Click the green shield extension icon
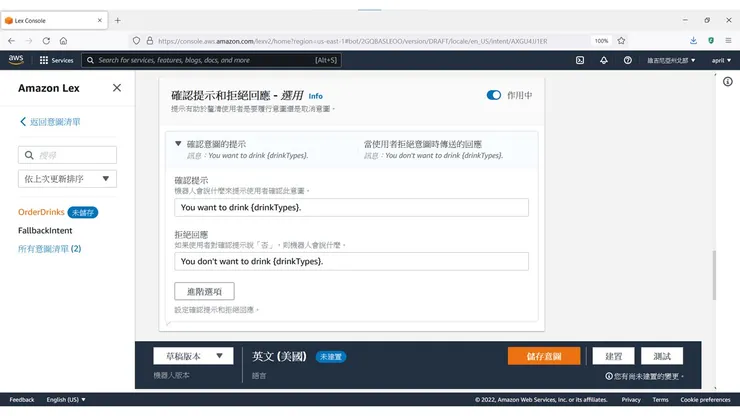Viewport: 740px width, 416px height. 711,41
